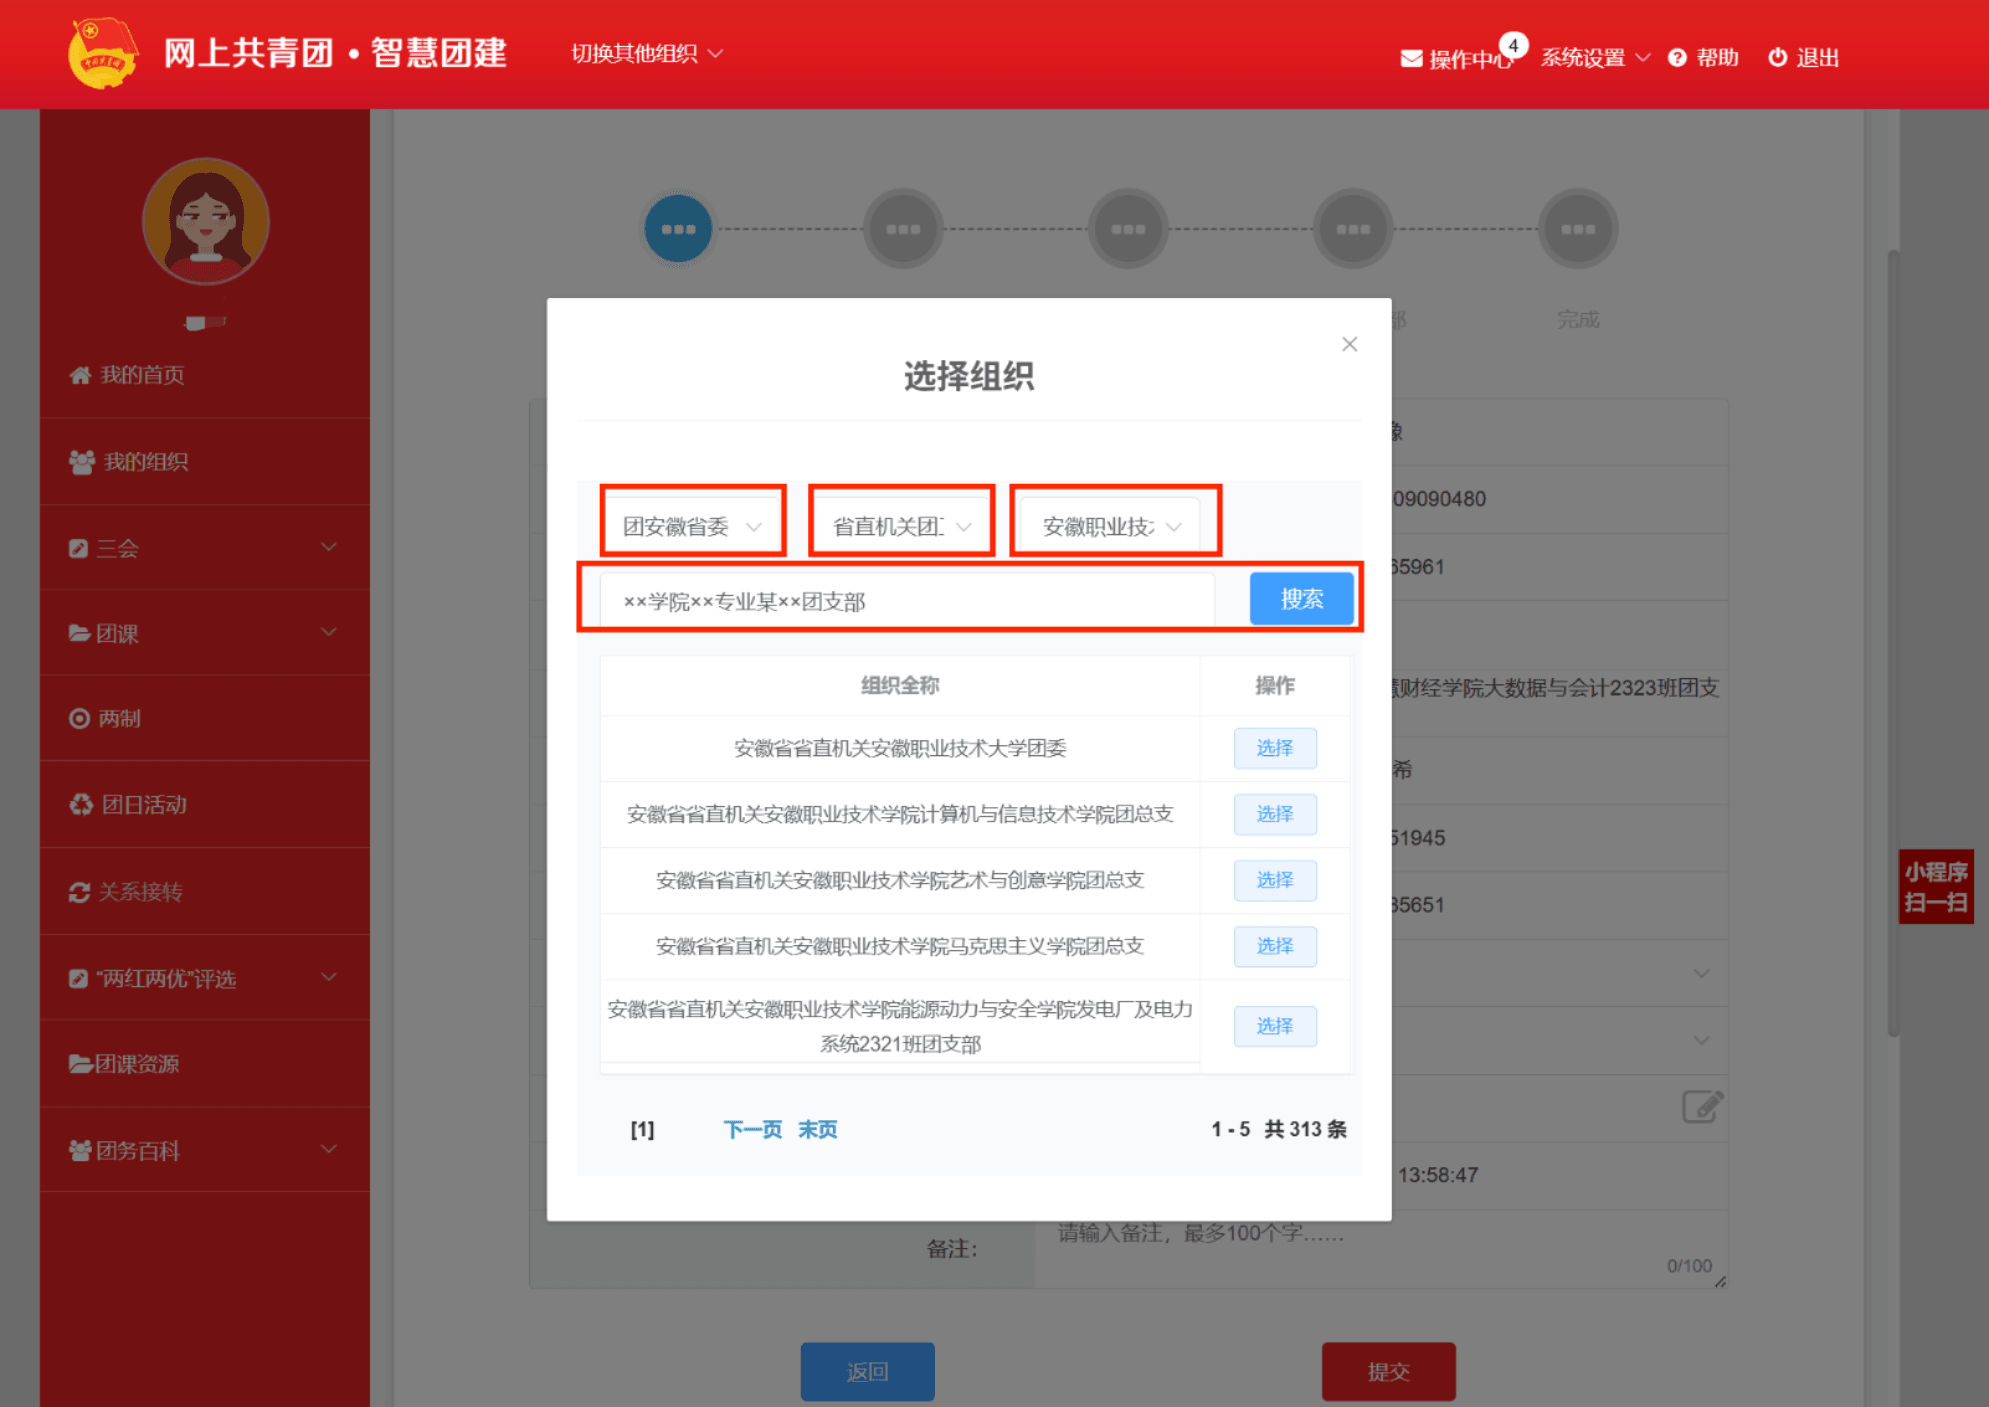Close the 选择组织 dialog
The image size is (1989, 1407).
pyautogui.click(x=1349, y=344)
